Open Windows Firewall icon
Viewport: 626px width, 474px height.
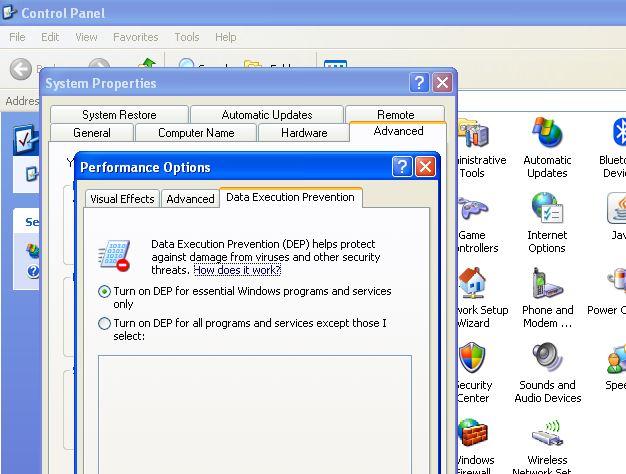pyautogui.click(x=474, y=446)
